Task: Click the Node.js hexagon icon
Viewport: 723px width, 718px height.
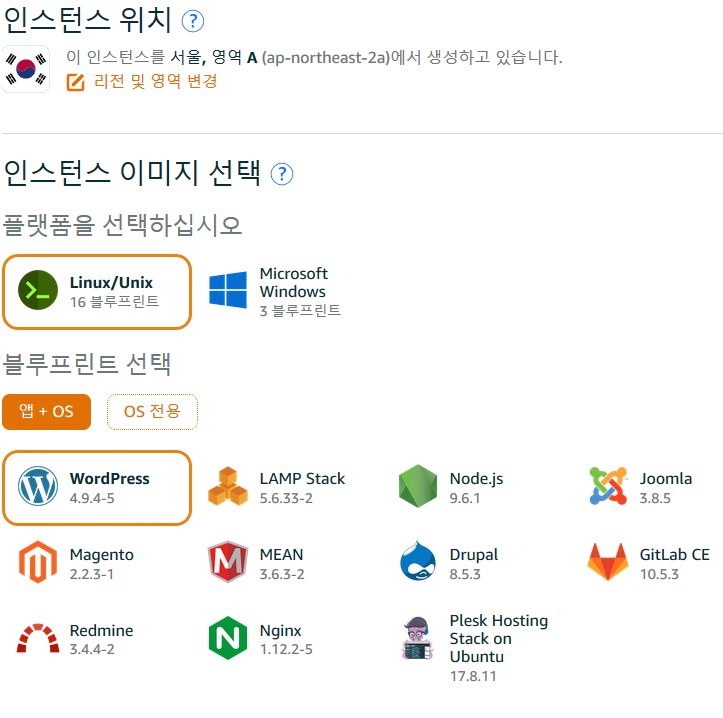Action: click(418, 486)
